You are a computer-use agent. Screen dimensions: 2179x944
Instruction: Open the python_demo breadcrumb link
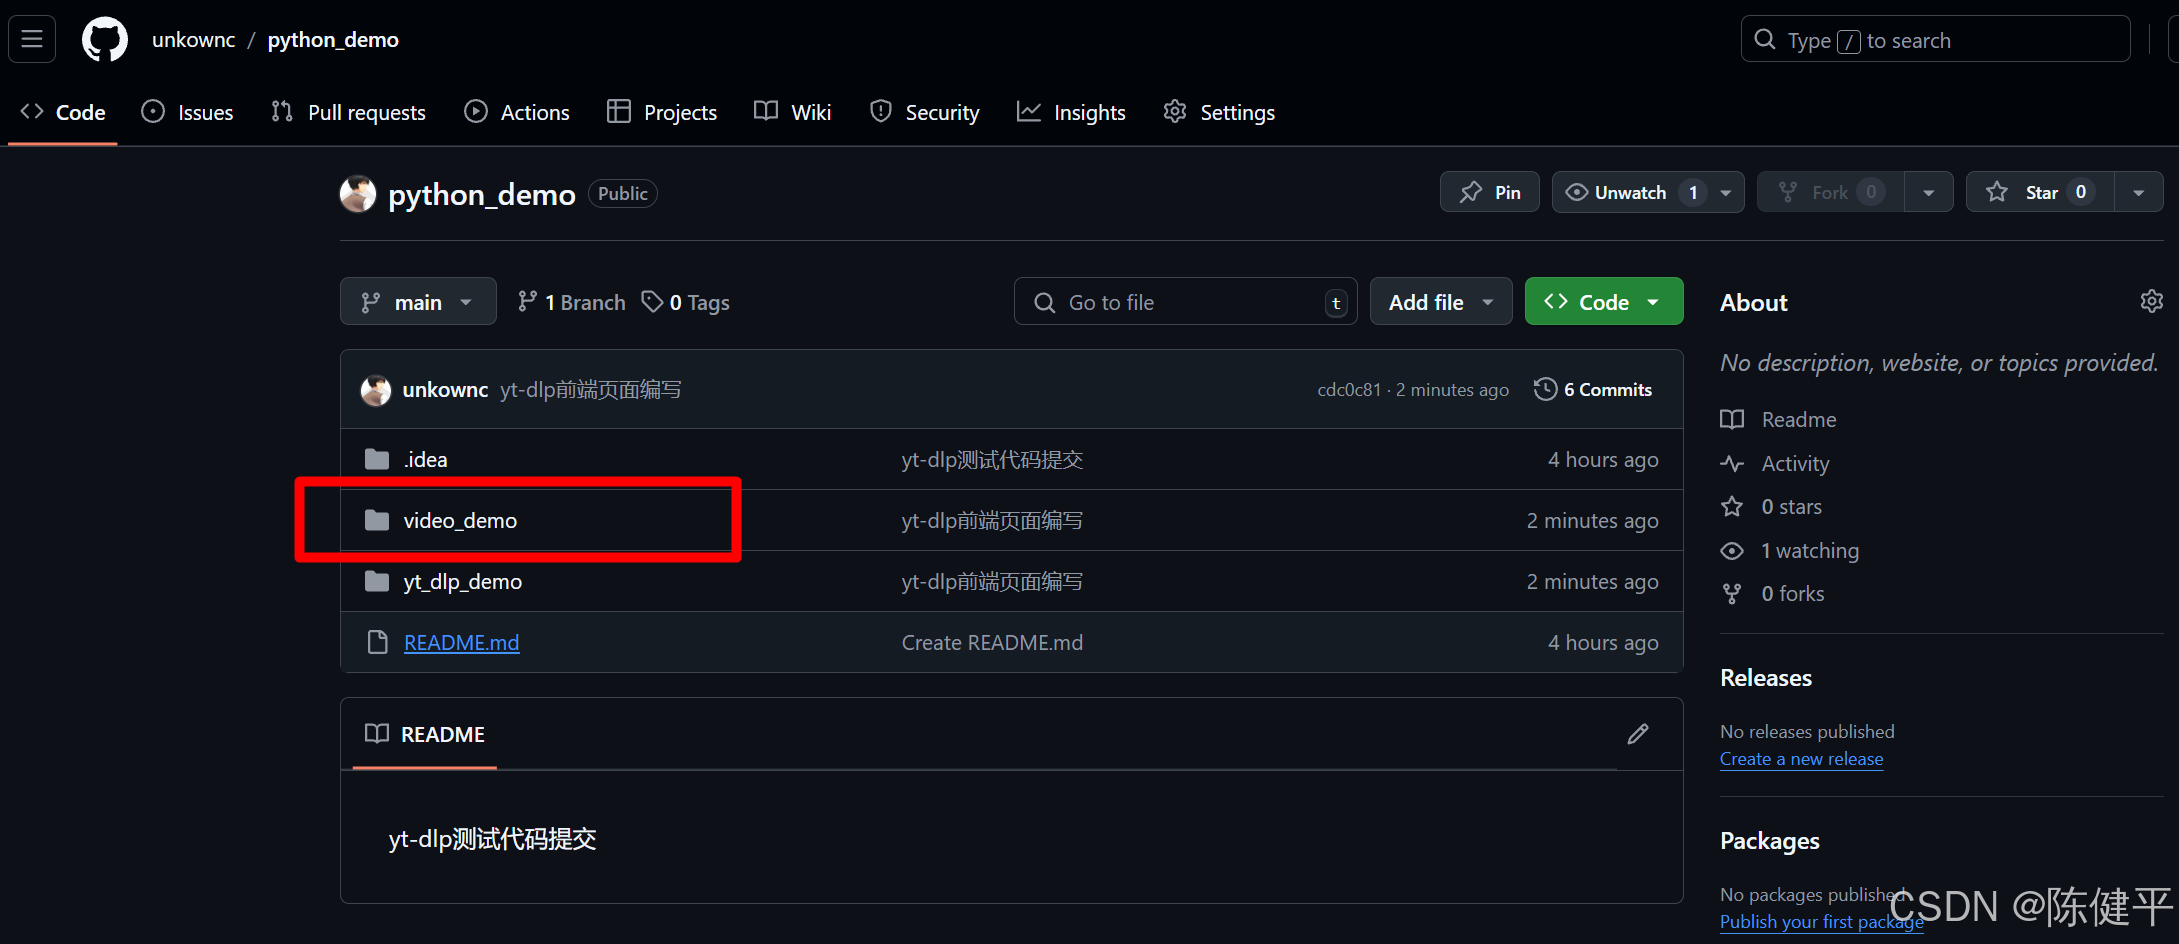[x=333, y=40]
